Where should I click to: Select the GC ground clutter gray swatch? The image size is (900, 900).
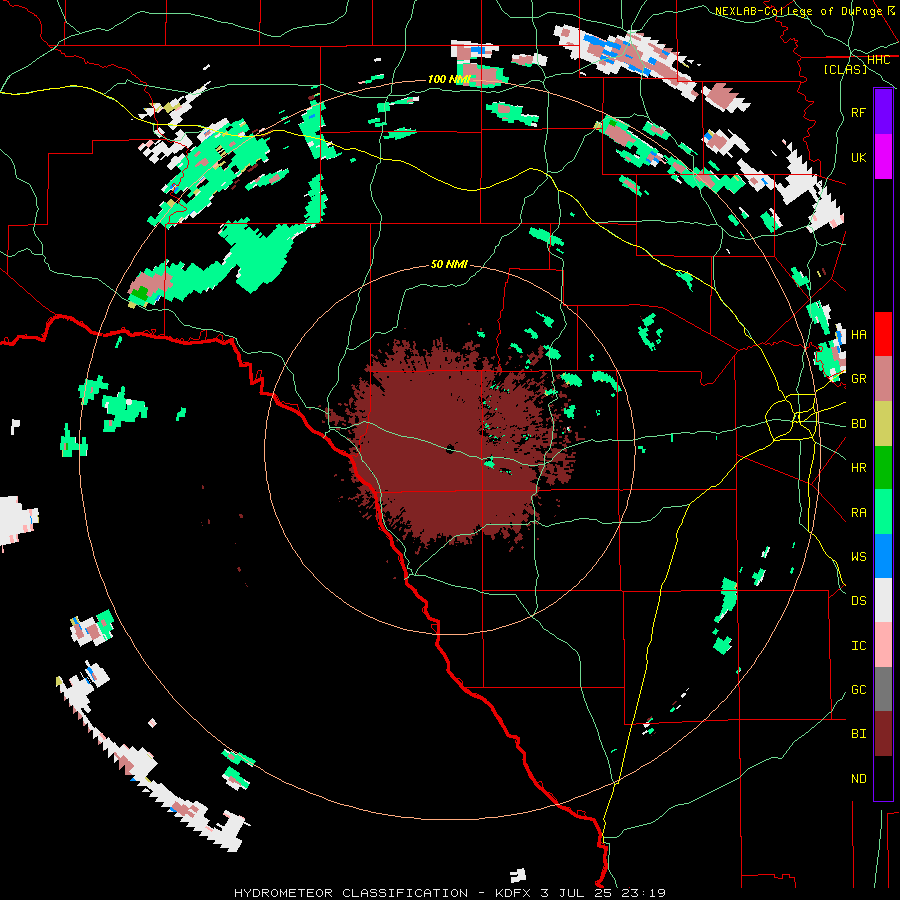coord(883,689)
